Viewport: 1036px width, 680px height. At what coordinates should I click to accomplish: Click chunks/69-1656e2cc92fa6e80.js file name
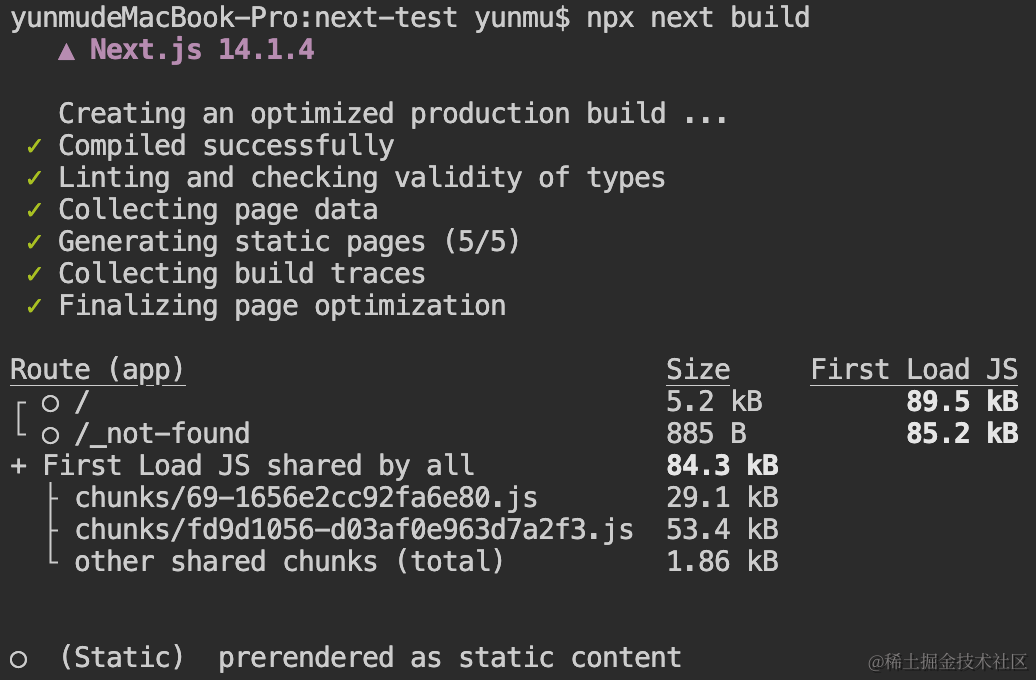coord(306,498)
